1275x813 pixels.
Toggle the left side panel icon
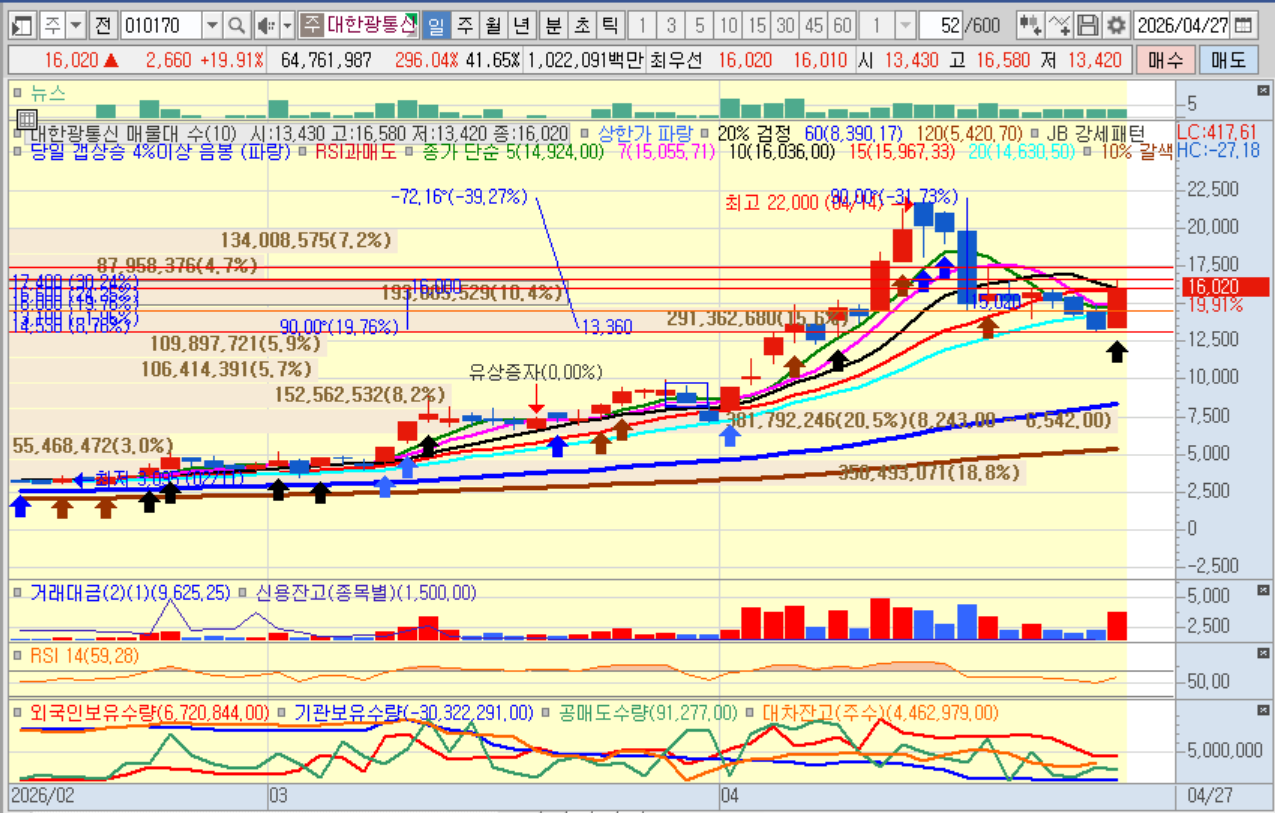[x=24, y=25]
